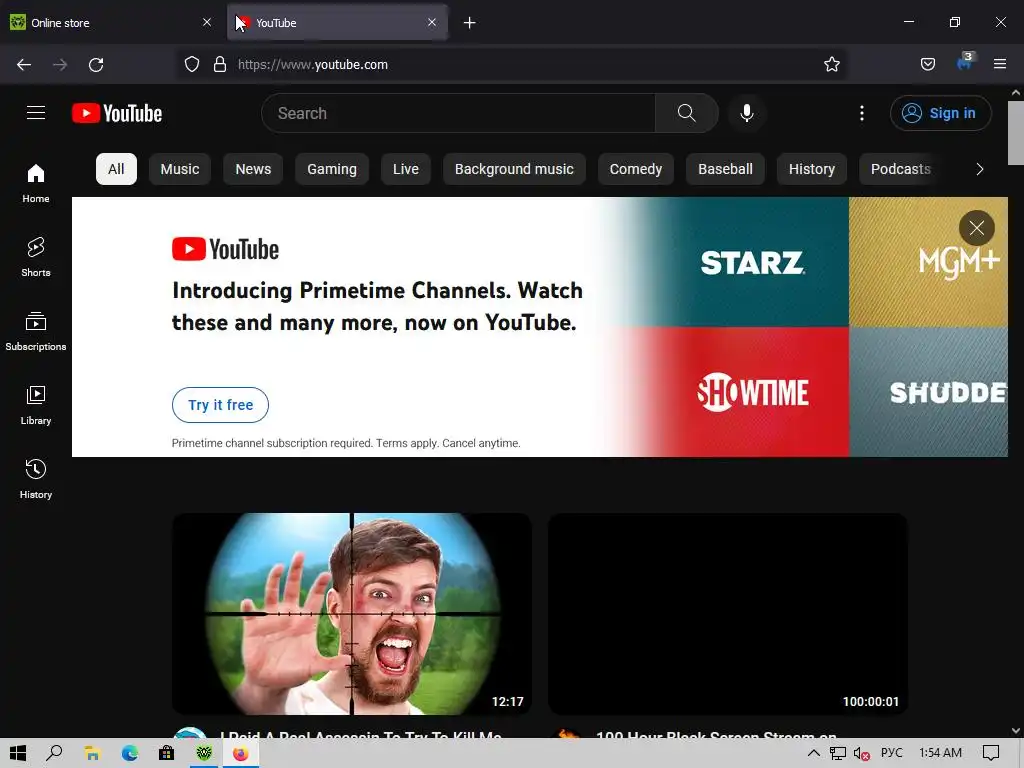Screen dimensions: 1024x768
Task: Close the Online store tab
Action: point(207,23)
